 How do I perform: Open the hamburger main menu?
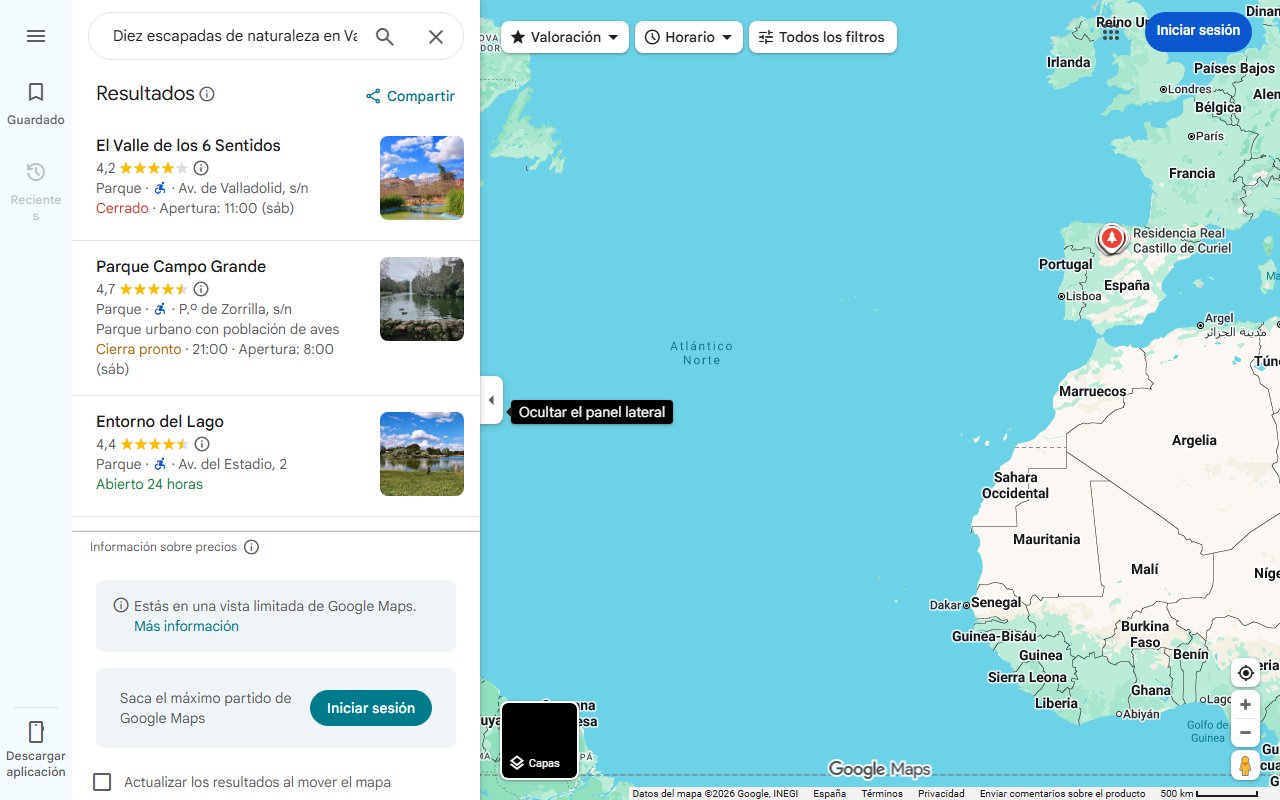click(36, 36)
